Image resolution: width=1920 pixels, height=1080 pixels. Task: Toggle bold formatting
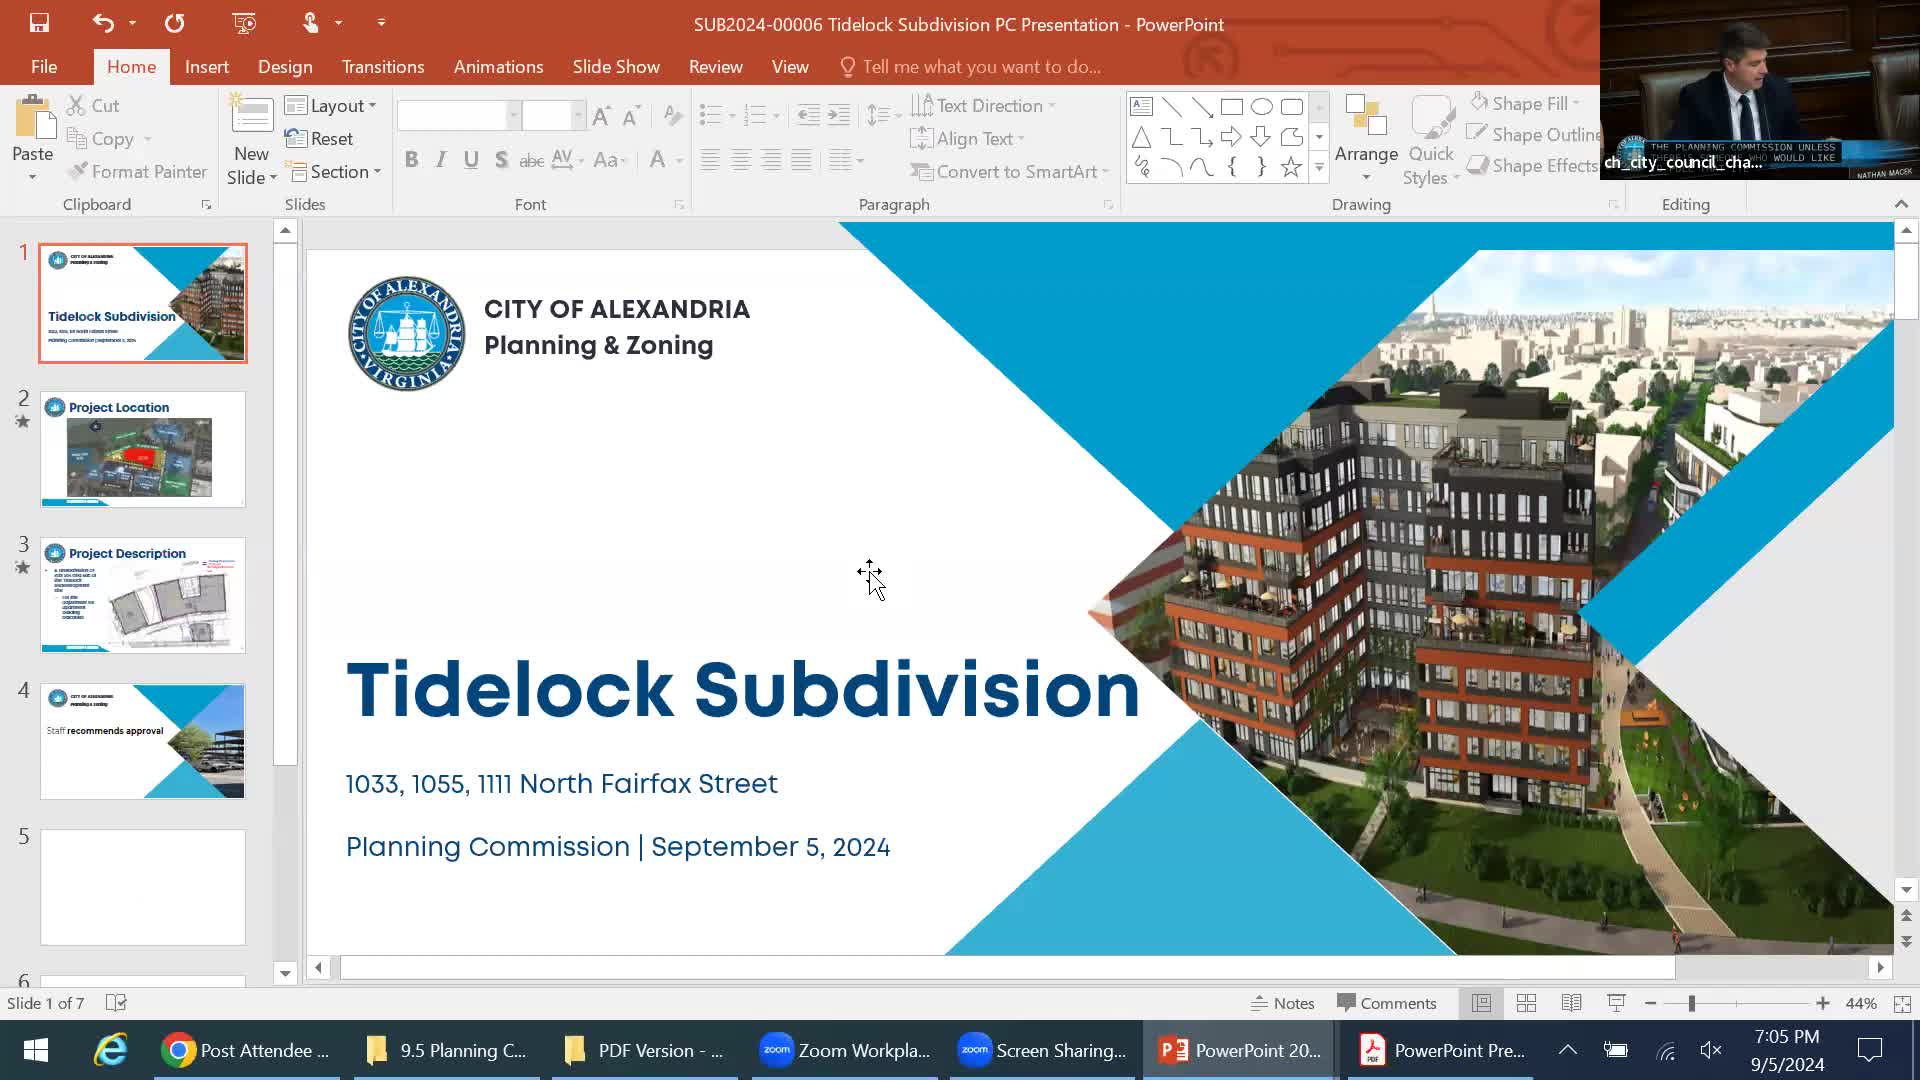pos(410,159)
